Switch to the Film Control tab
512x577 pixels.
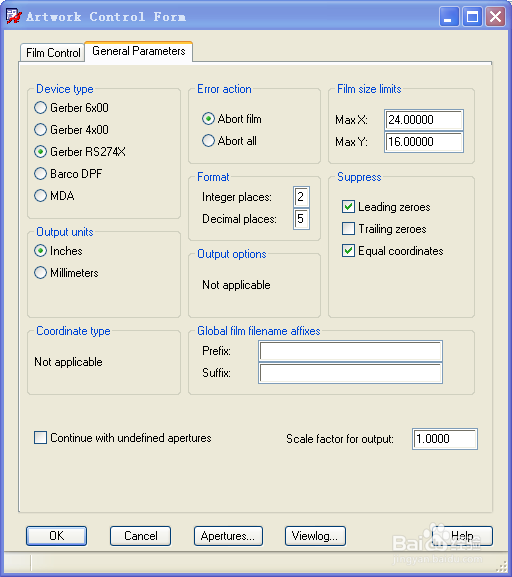pos(53,53)
